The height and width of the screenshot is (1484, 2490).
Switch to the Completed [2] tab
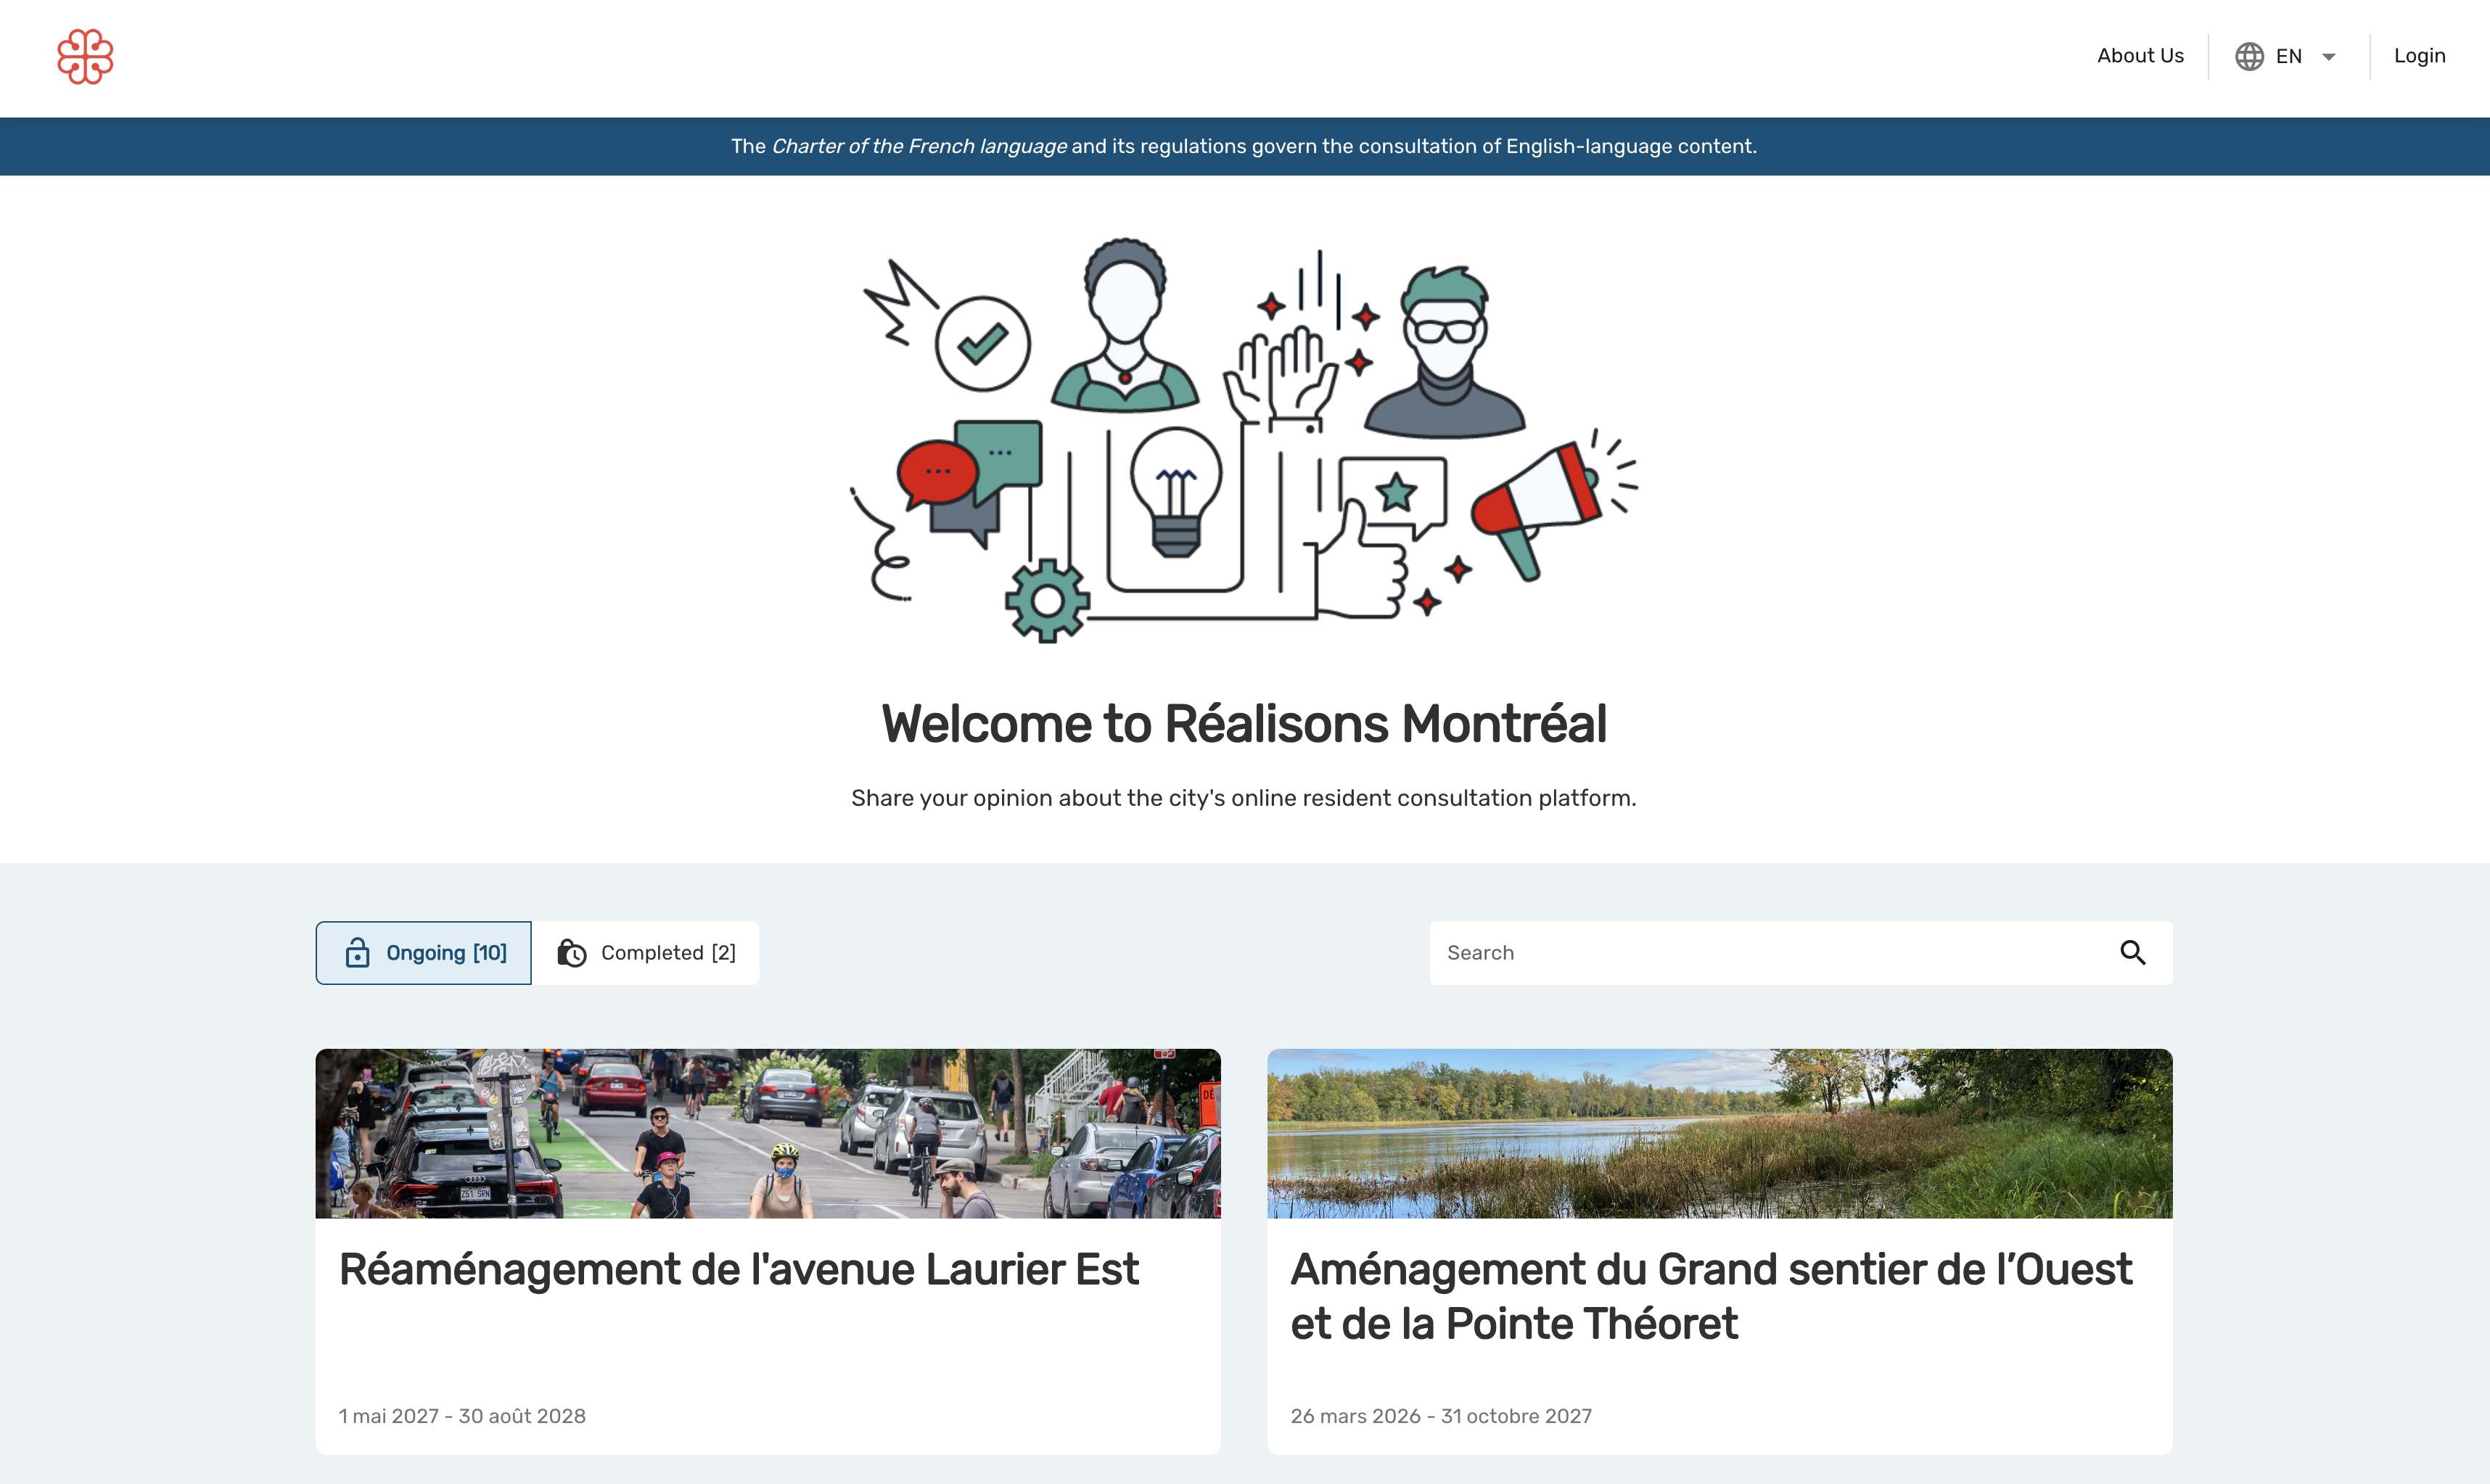(x=646, y=953)
